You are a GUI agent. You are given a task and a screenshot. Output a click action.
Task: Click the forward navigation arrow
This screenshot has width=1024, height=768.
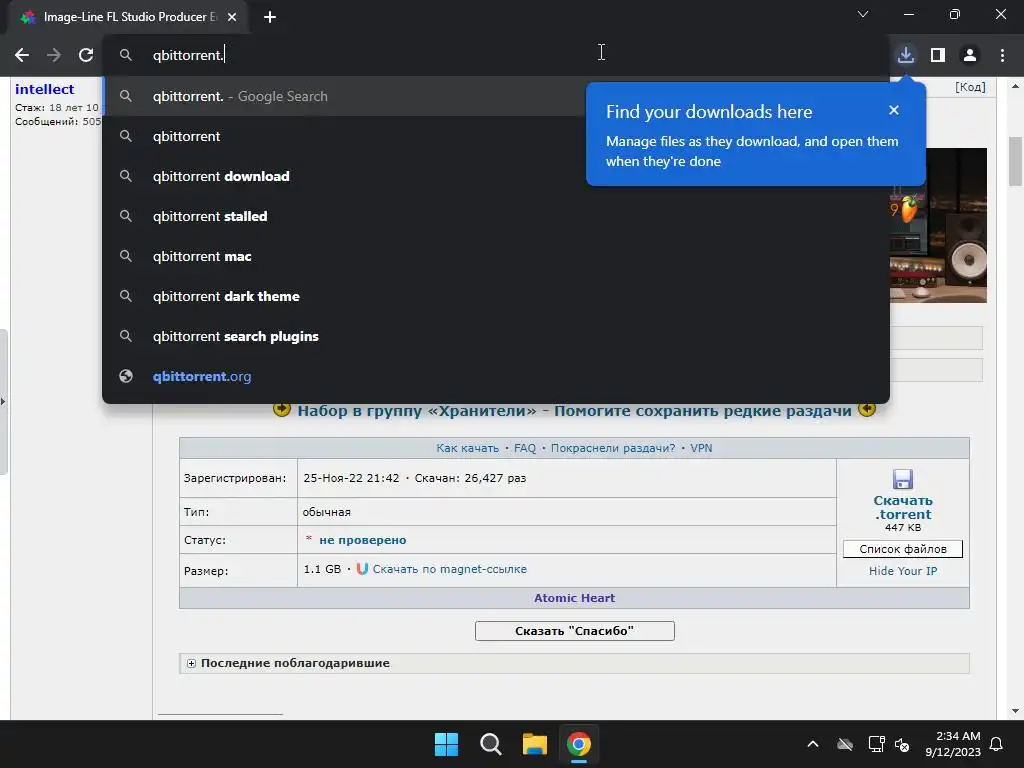coord(54,56)
